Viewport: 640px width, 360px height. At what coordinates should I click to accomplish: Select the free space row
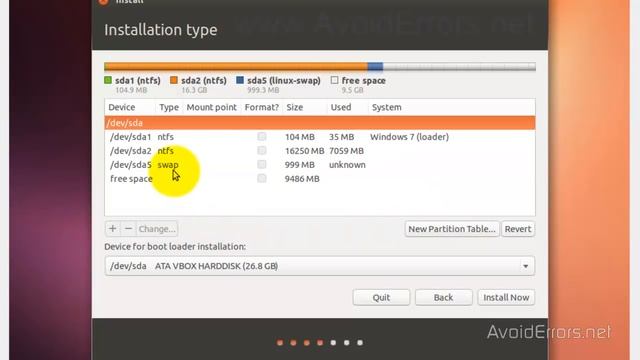coord(320,178)
